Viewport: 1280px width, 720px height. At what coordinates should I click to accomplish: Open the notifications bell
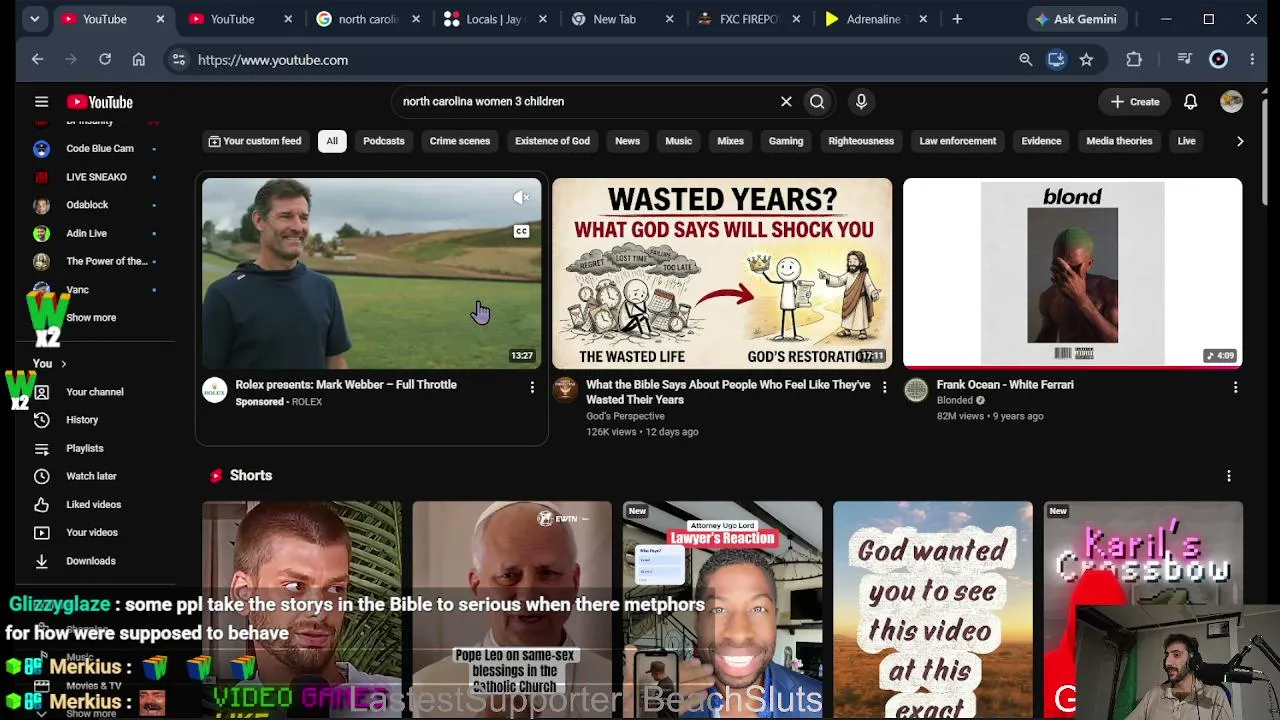[x=1190, y=101]
